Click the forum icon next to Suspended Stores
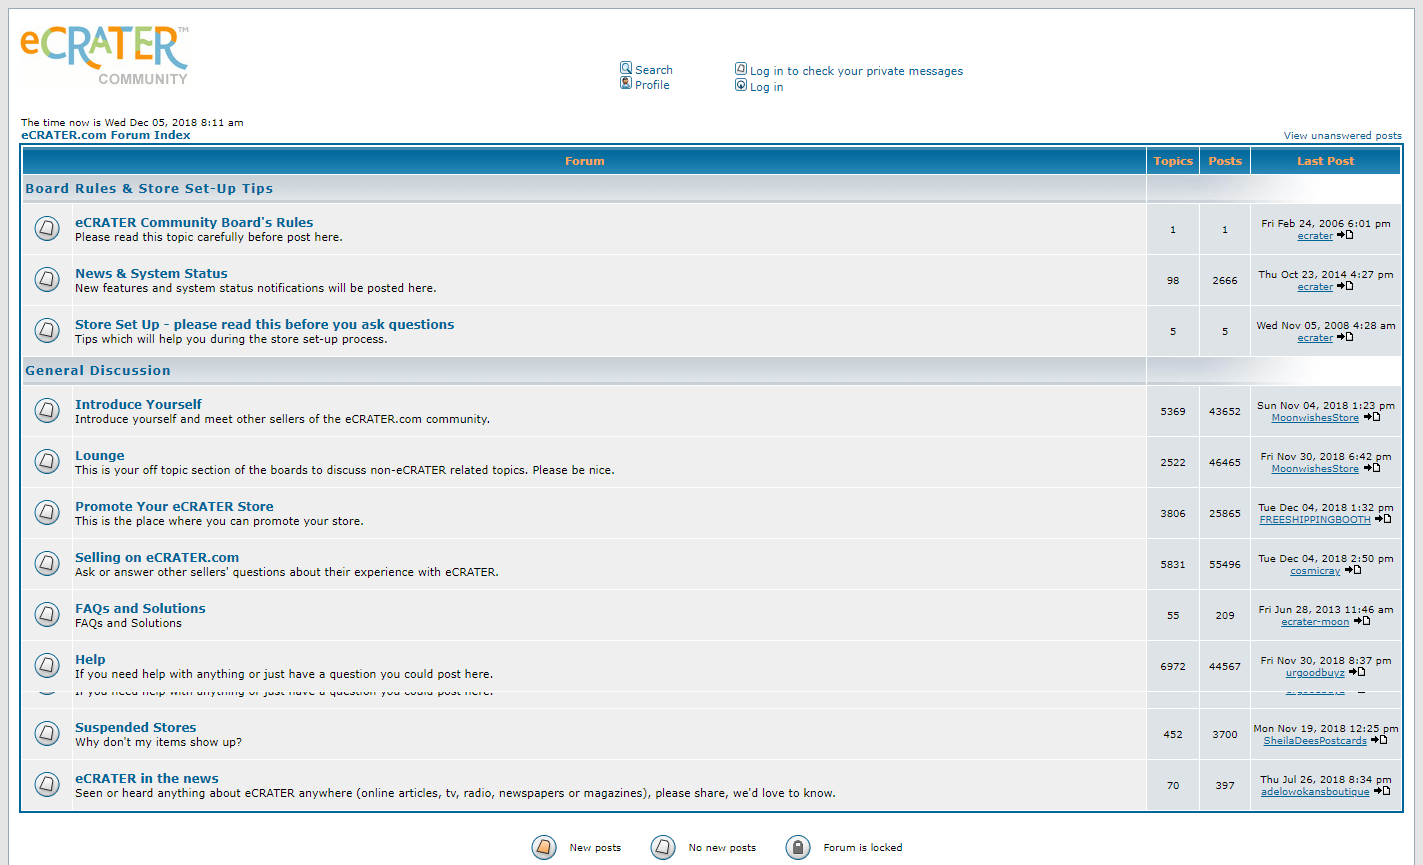 (x=47, y=733)
